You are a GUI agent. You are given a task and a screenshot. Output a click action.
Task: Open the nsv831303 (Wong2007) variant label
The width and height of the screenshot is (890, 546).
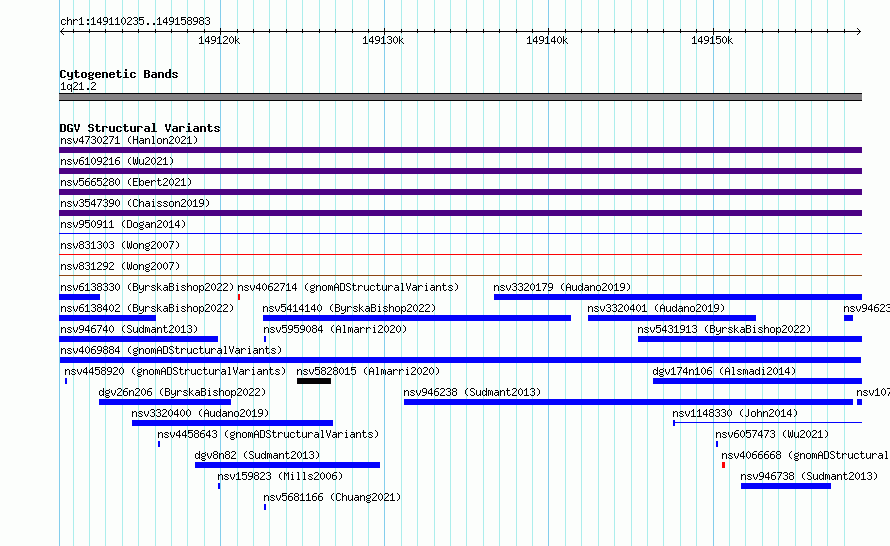(120, 245)
